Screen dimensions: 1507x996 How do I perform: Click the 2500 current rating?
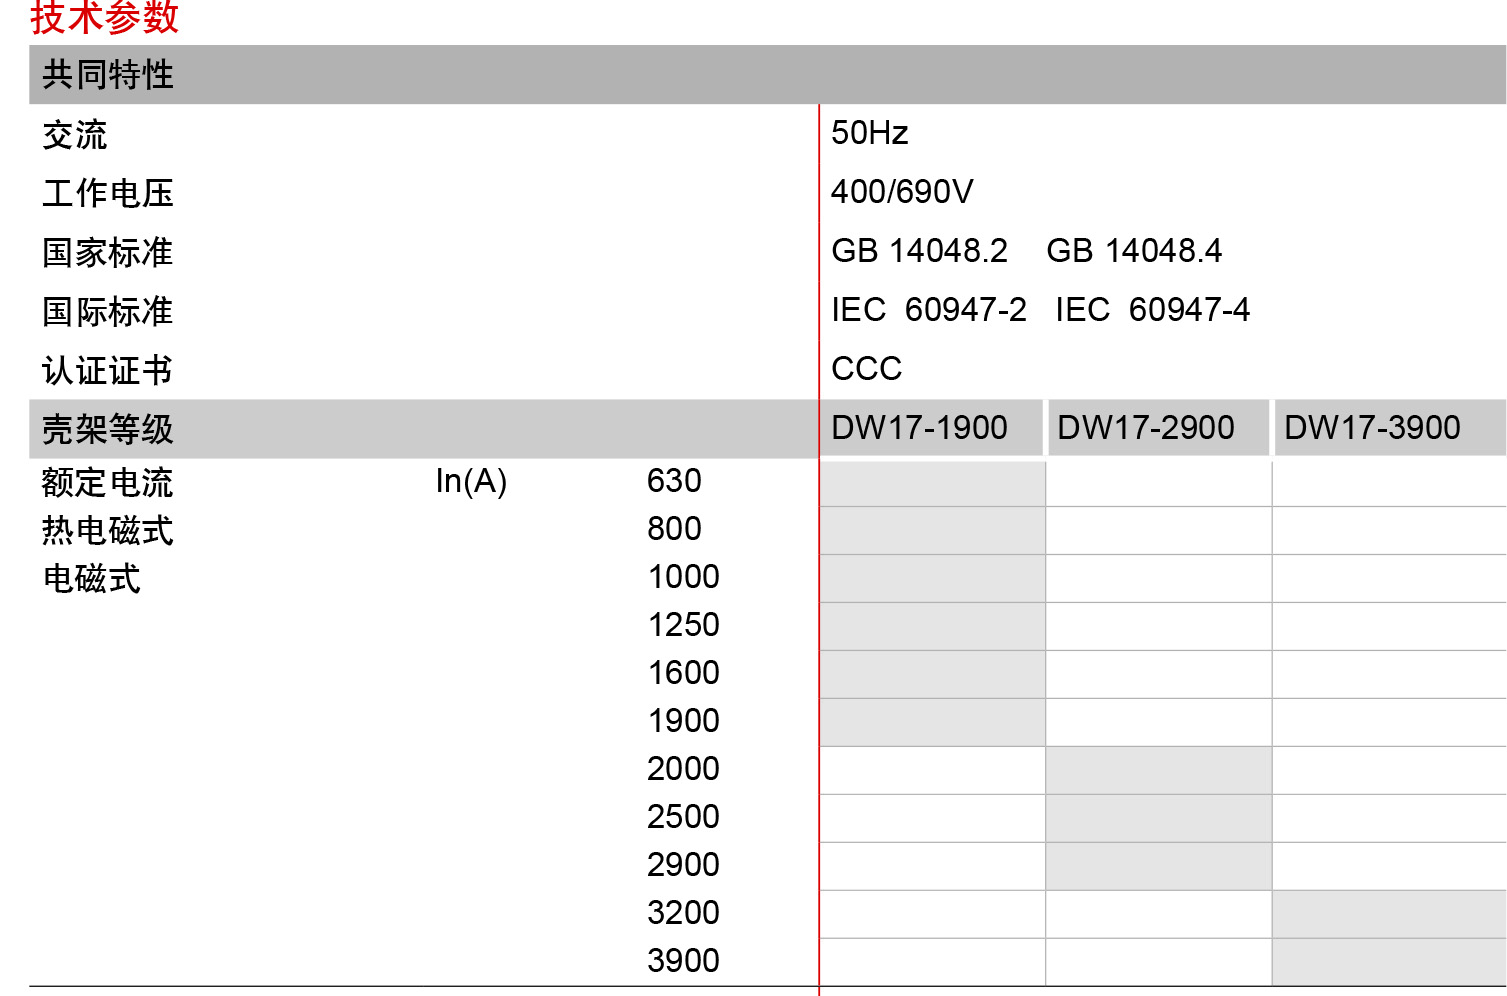[683, 817]
